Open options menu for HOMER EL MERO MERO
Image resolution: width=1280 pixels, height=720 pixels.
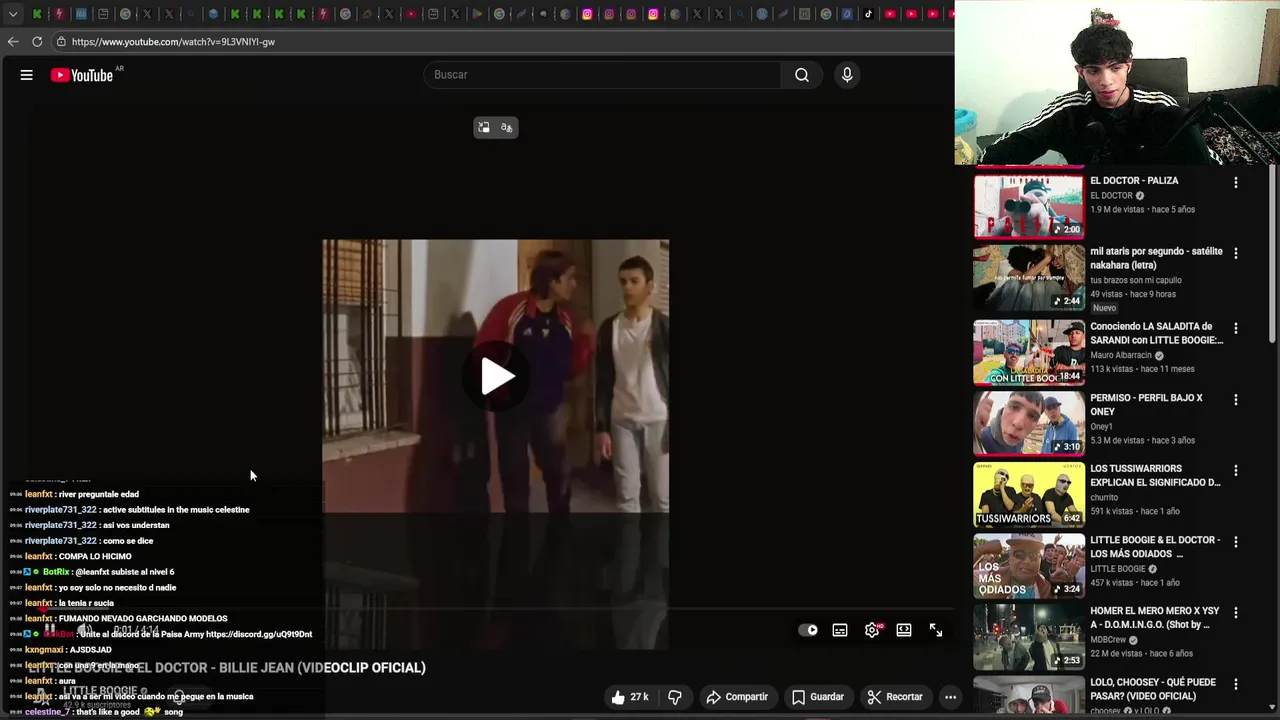point(1236,612)
